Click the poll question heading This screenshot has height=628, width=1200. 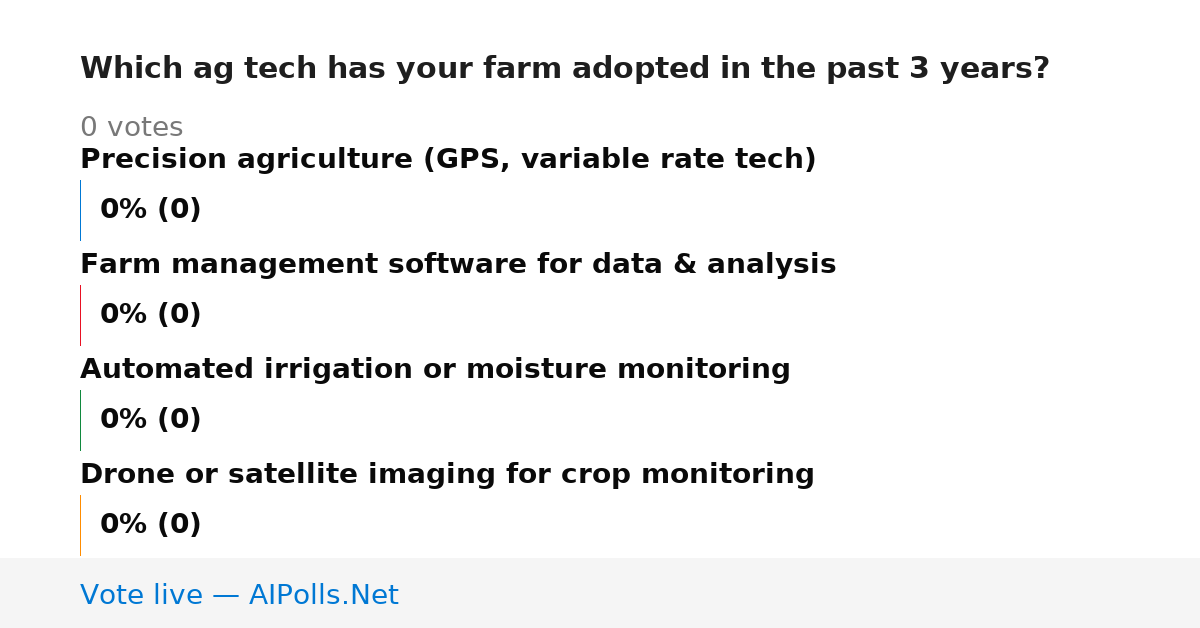coord(565,69)
